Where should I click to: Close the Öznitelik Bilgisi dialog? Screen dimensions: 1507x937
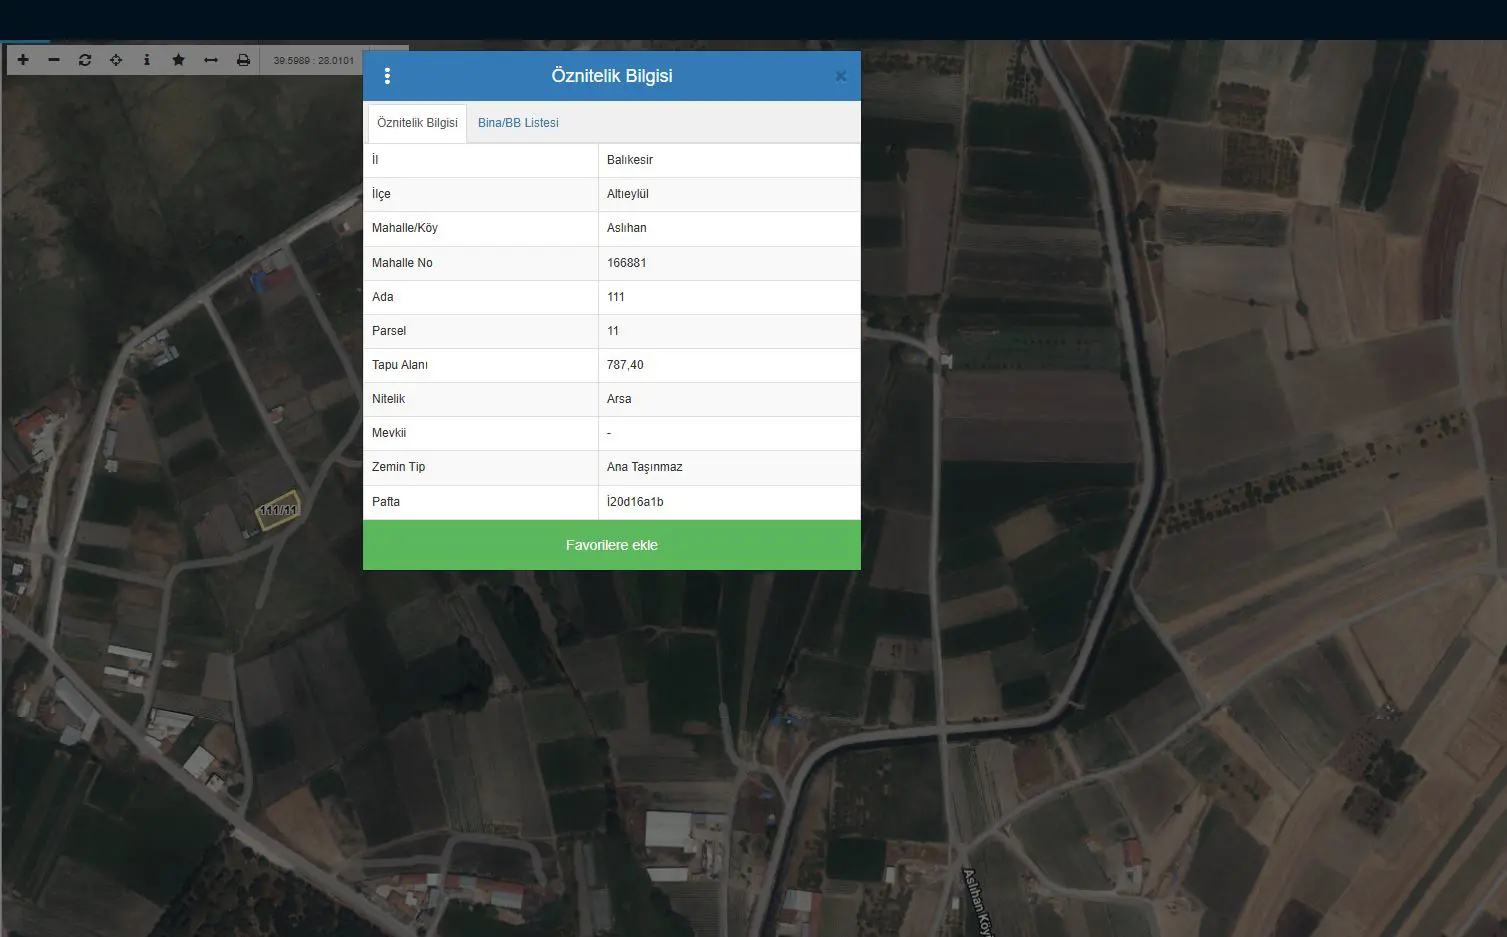click(x=841, y=76)
